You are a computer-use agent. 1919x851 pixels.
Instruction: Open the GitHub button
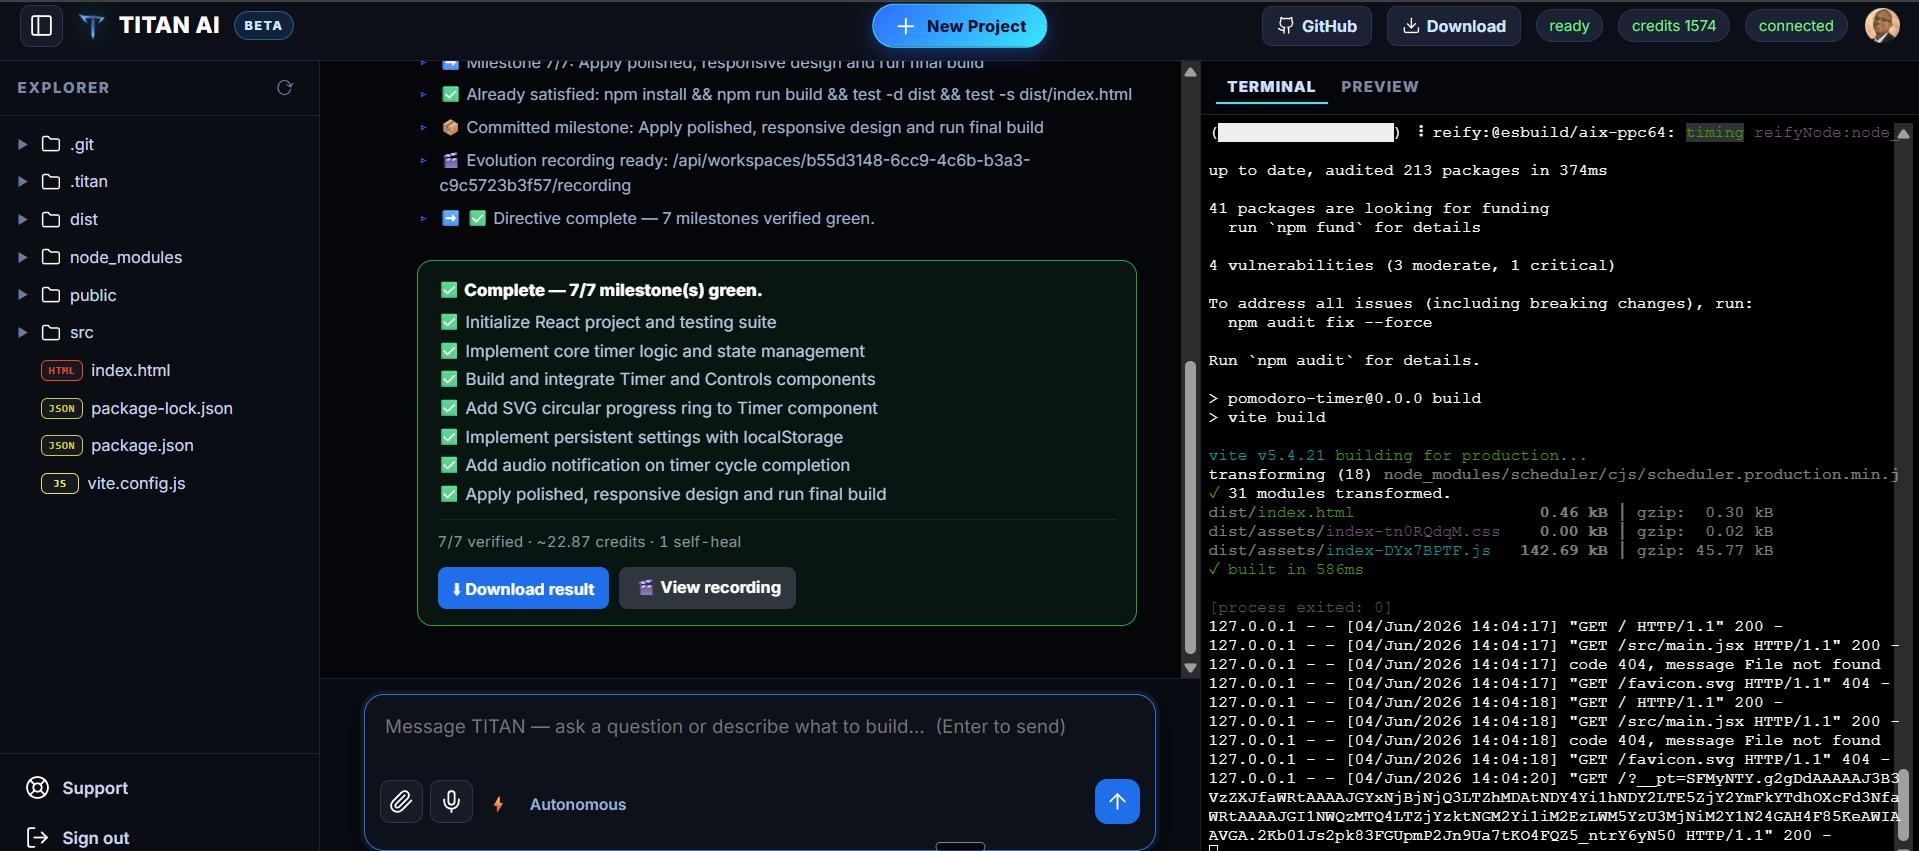point(1316,26)
